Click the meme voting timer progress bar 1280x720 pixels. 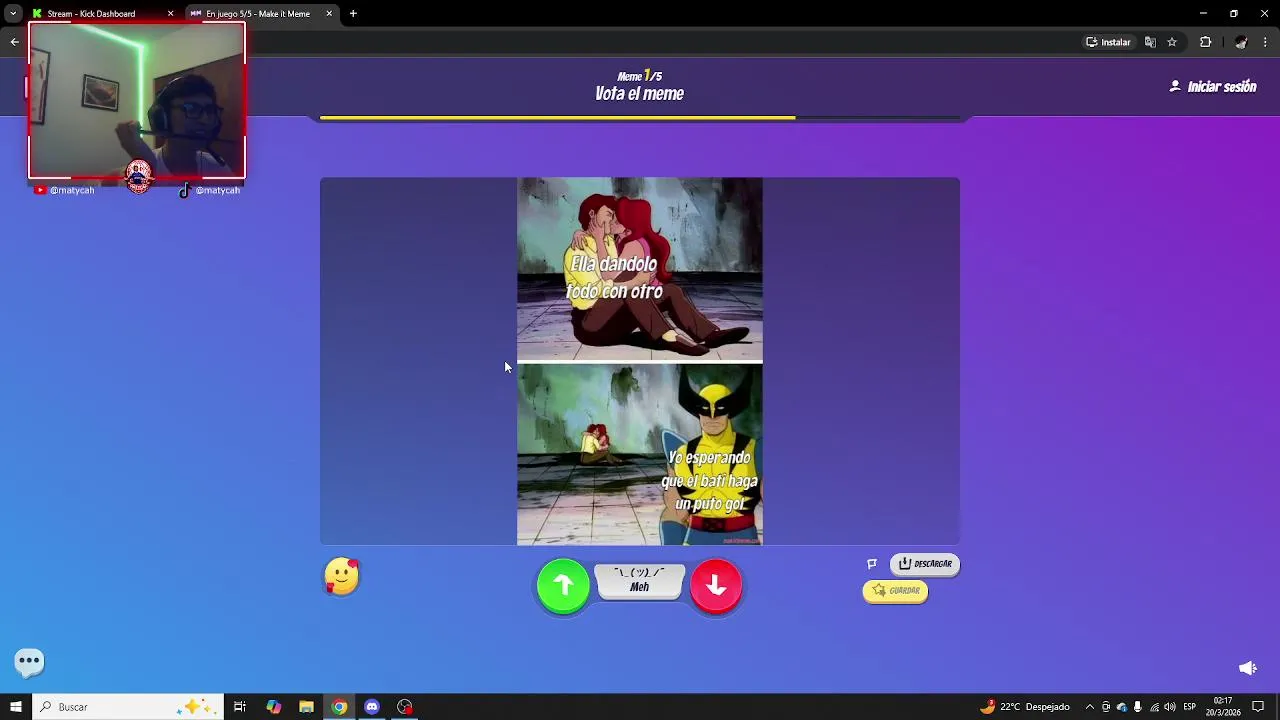(640, 118)
